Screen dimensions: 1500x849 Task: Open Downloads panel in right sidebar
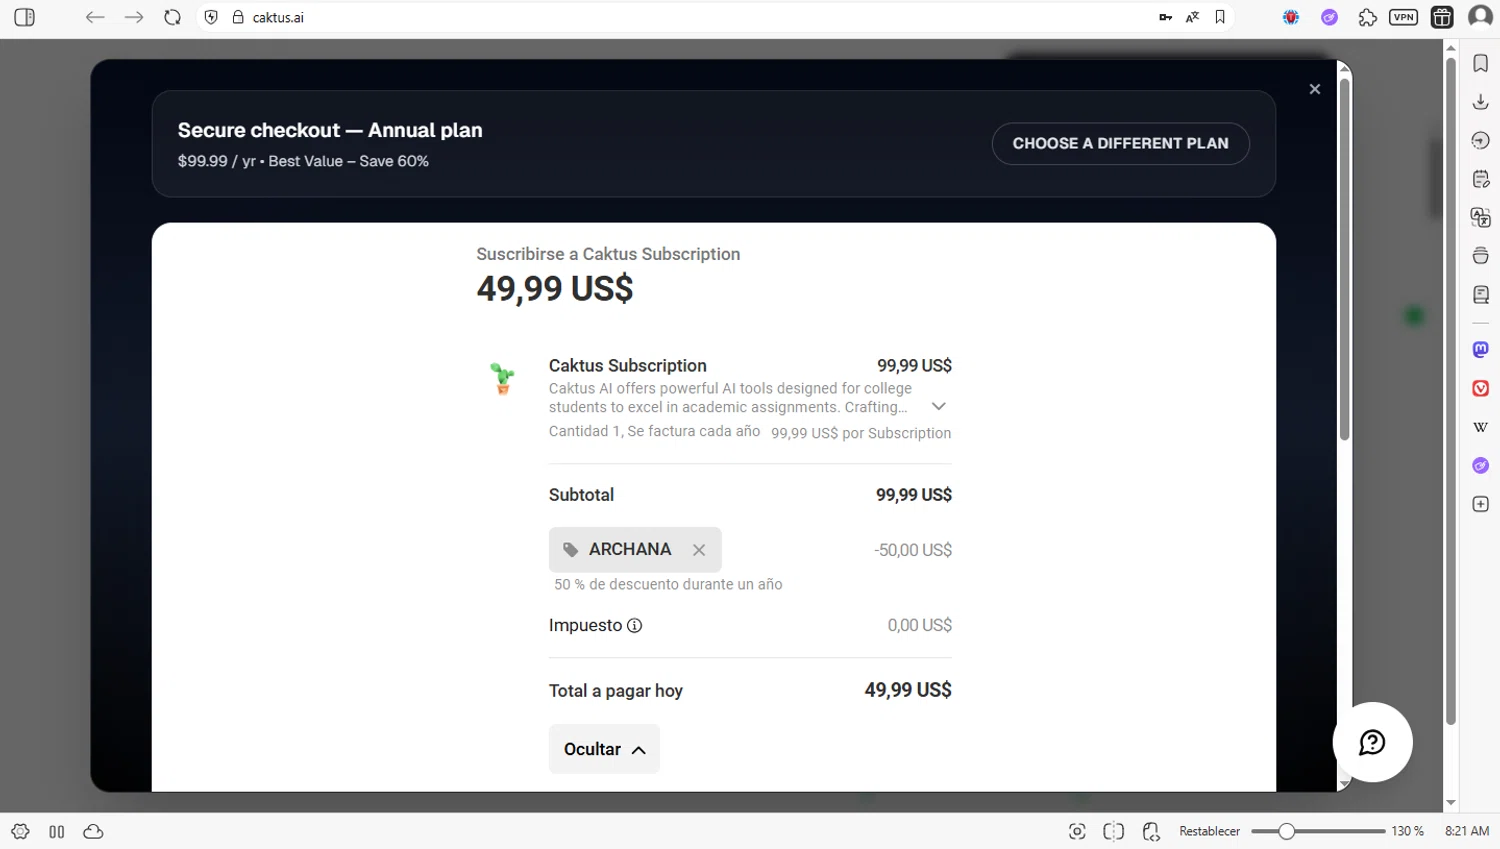point(1481,102)
